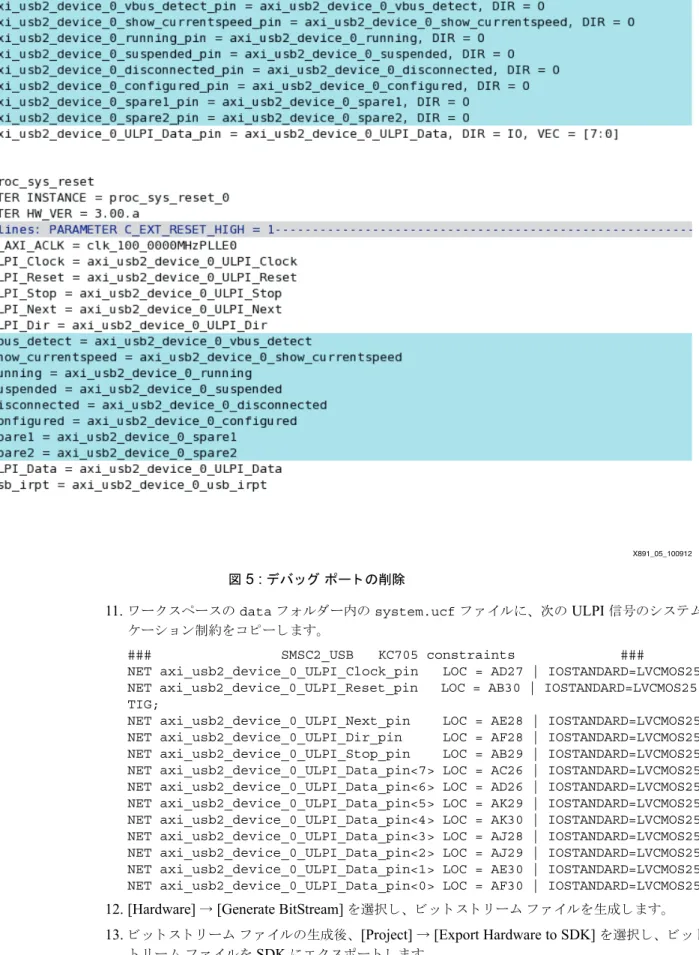Click step 12 about Generate BitStream
The width and height of the screenshot is (699, 955).
click(388, 909)
